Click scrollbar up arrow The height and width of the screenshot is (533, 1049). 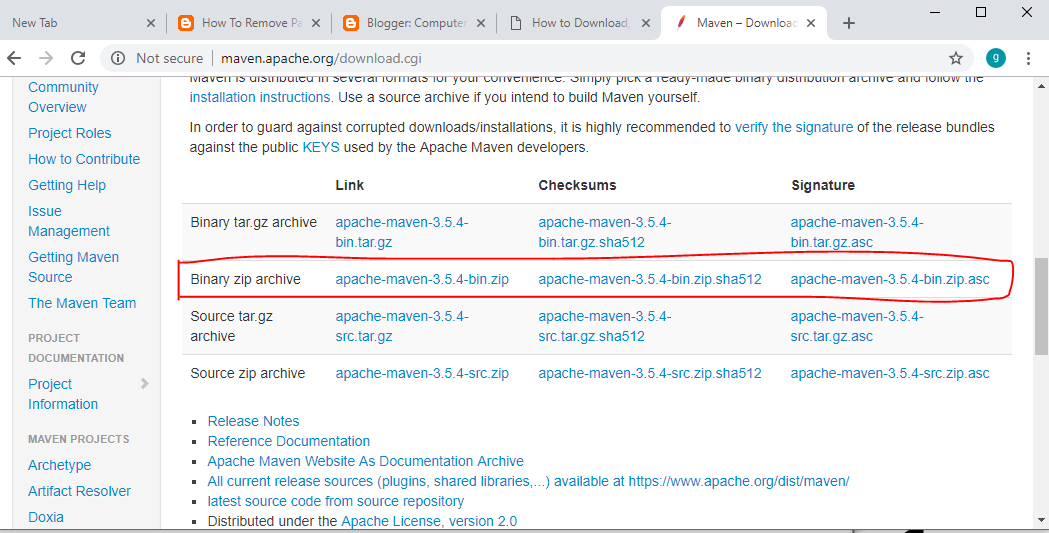1041,86
